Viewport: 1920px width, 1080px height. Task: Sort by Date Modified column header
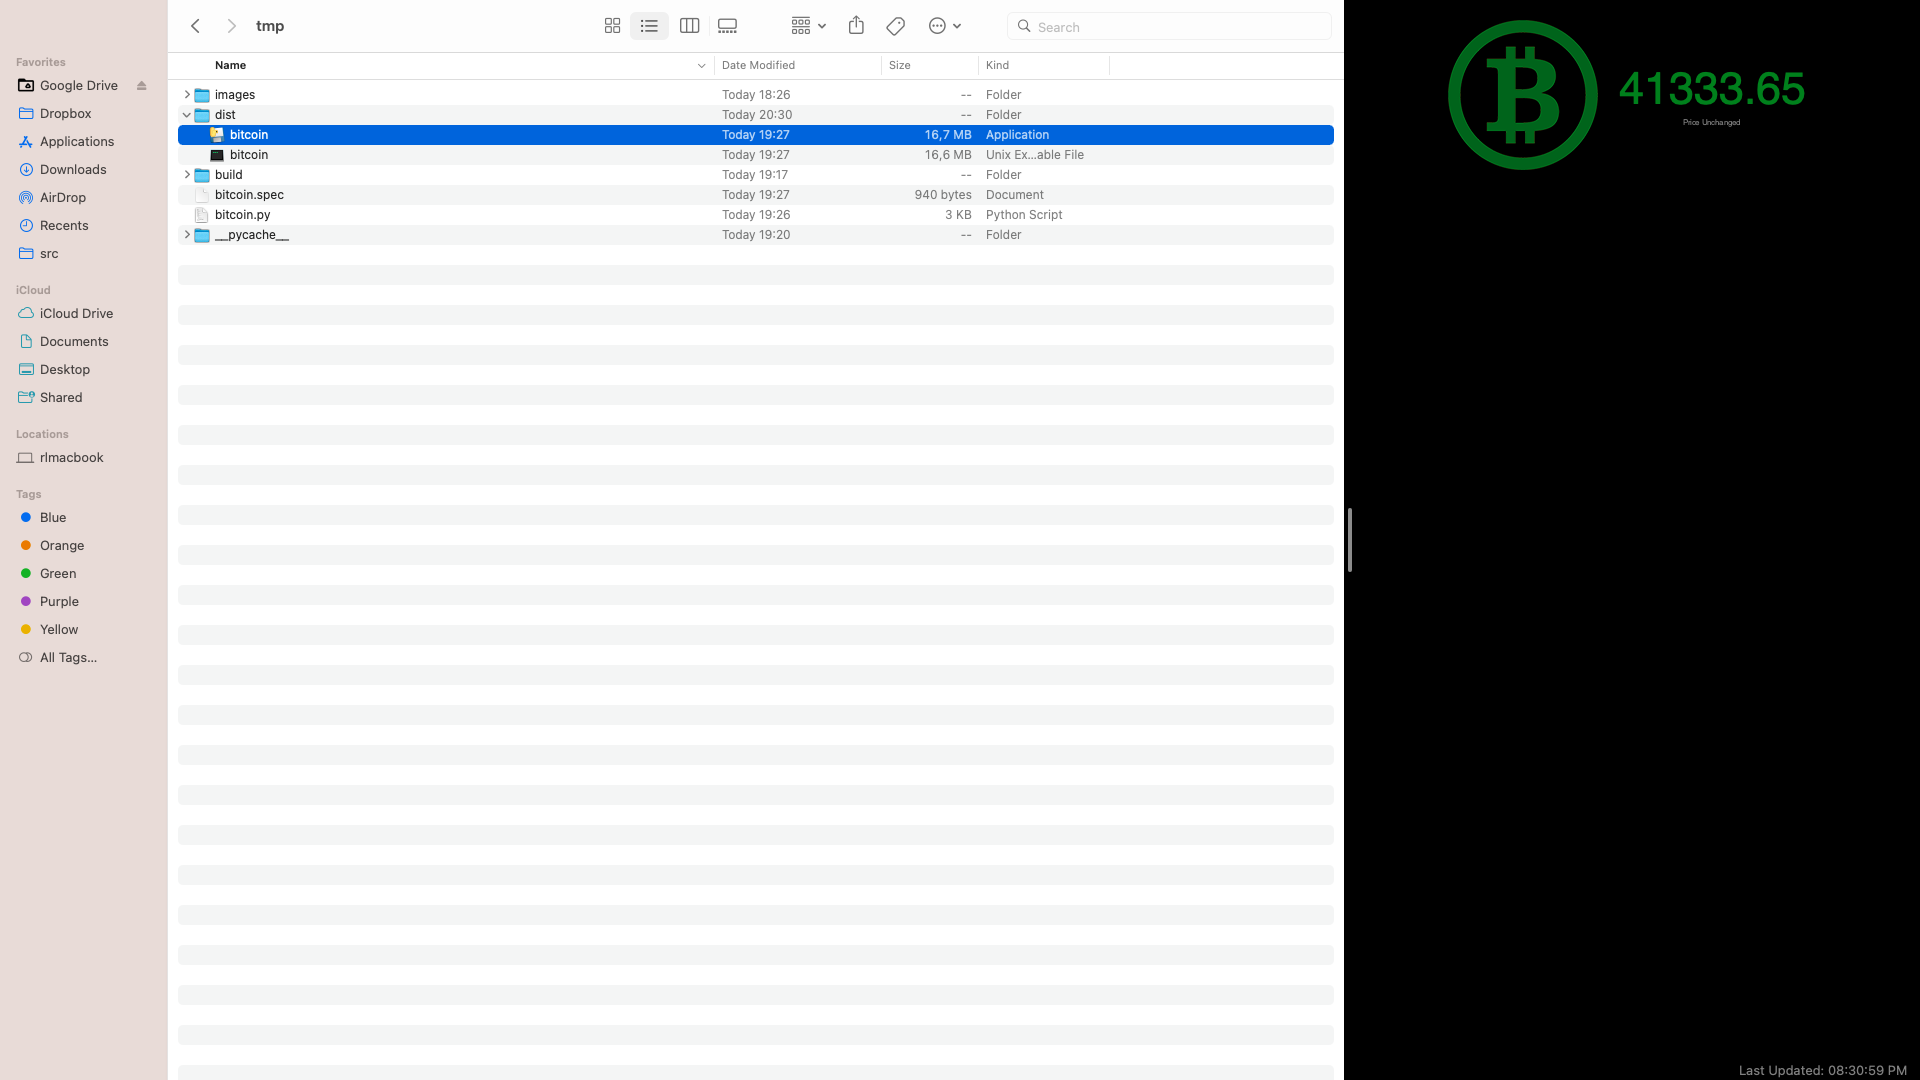point(758,66)
